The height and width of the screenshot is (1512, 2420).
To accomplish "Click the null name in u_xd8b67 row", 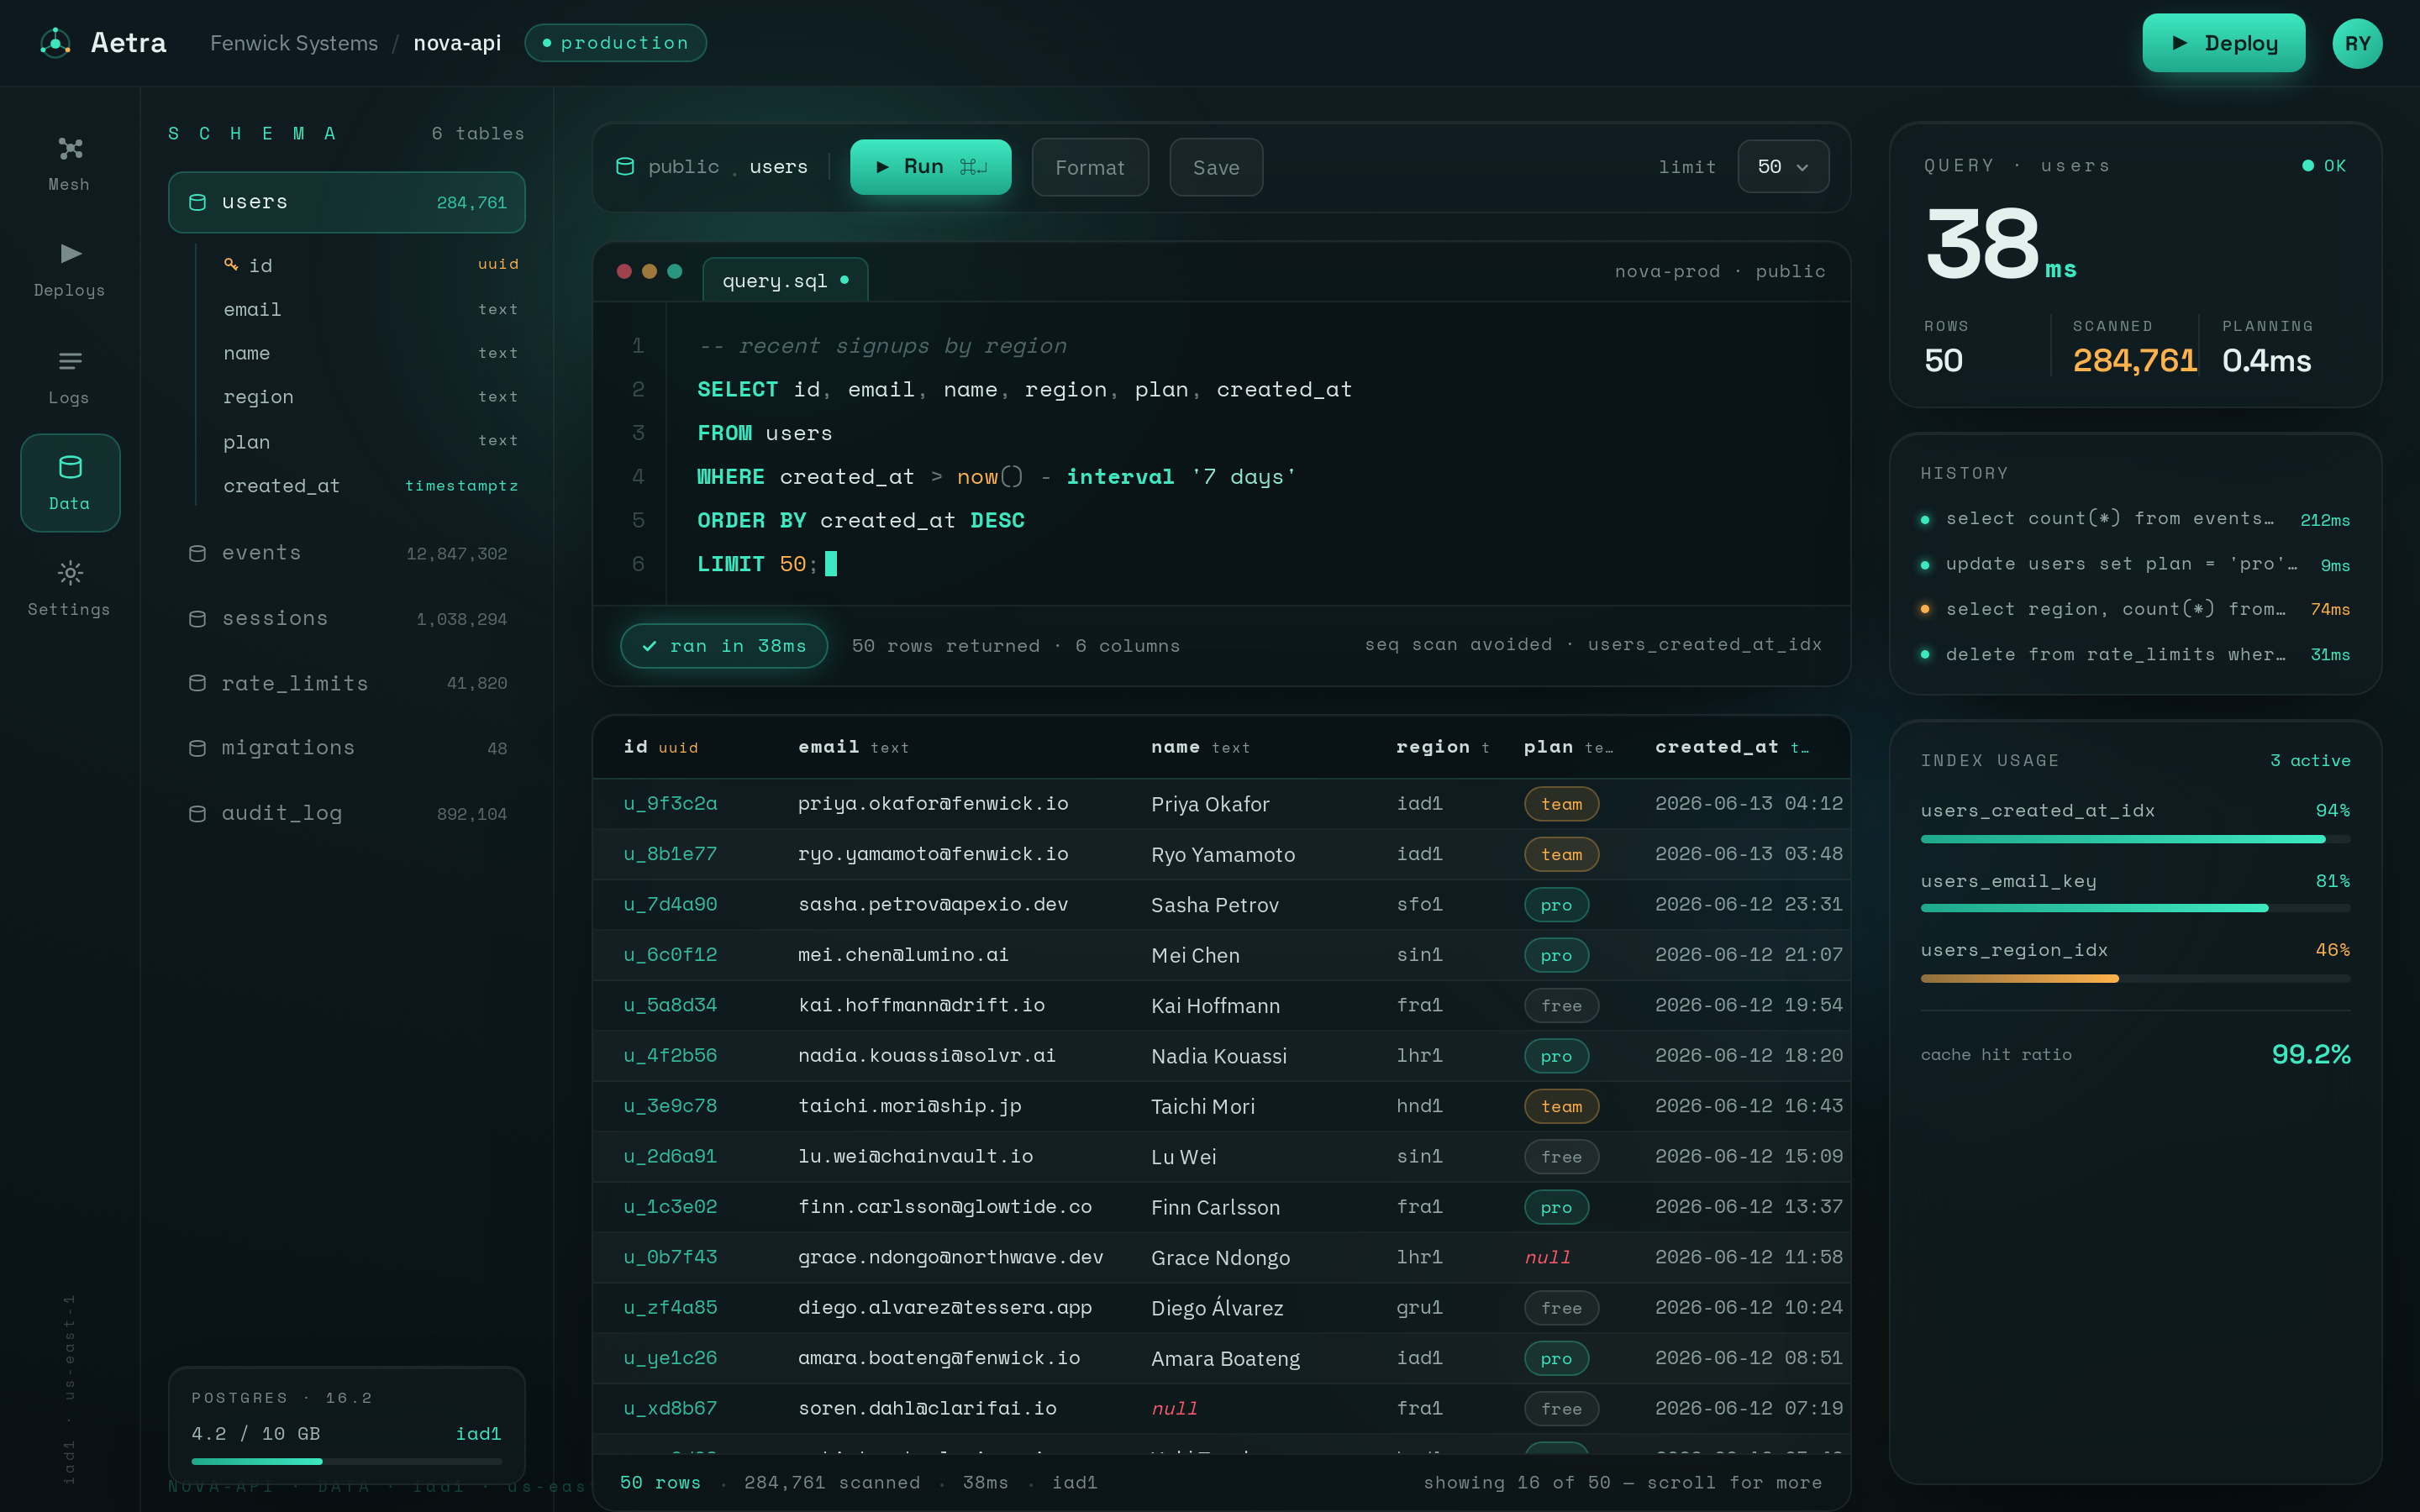I will (1174, 1408).
